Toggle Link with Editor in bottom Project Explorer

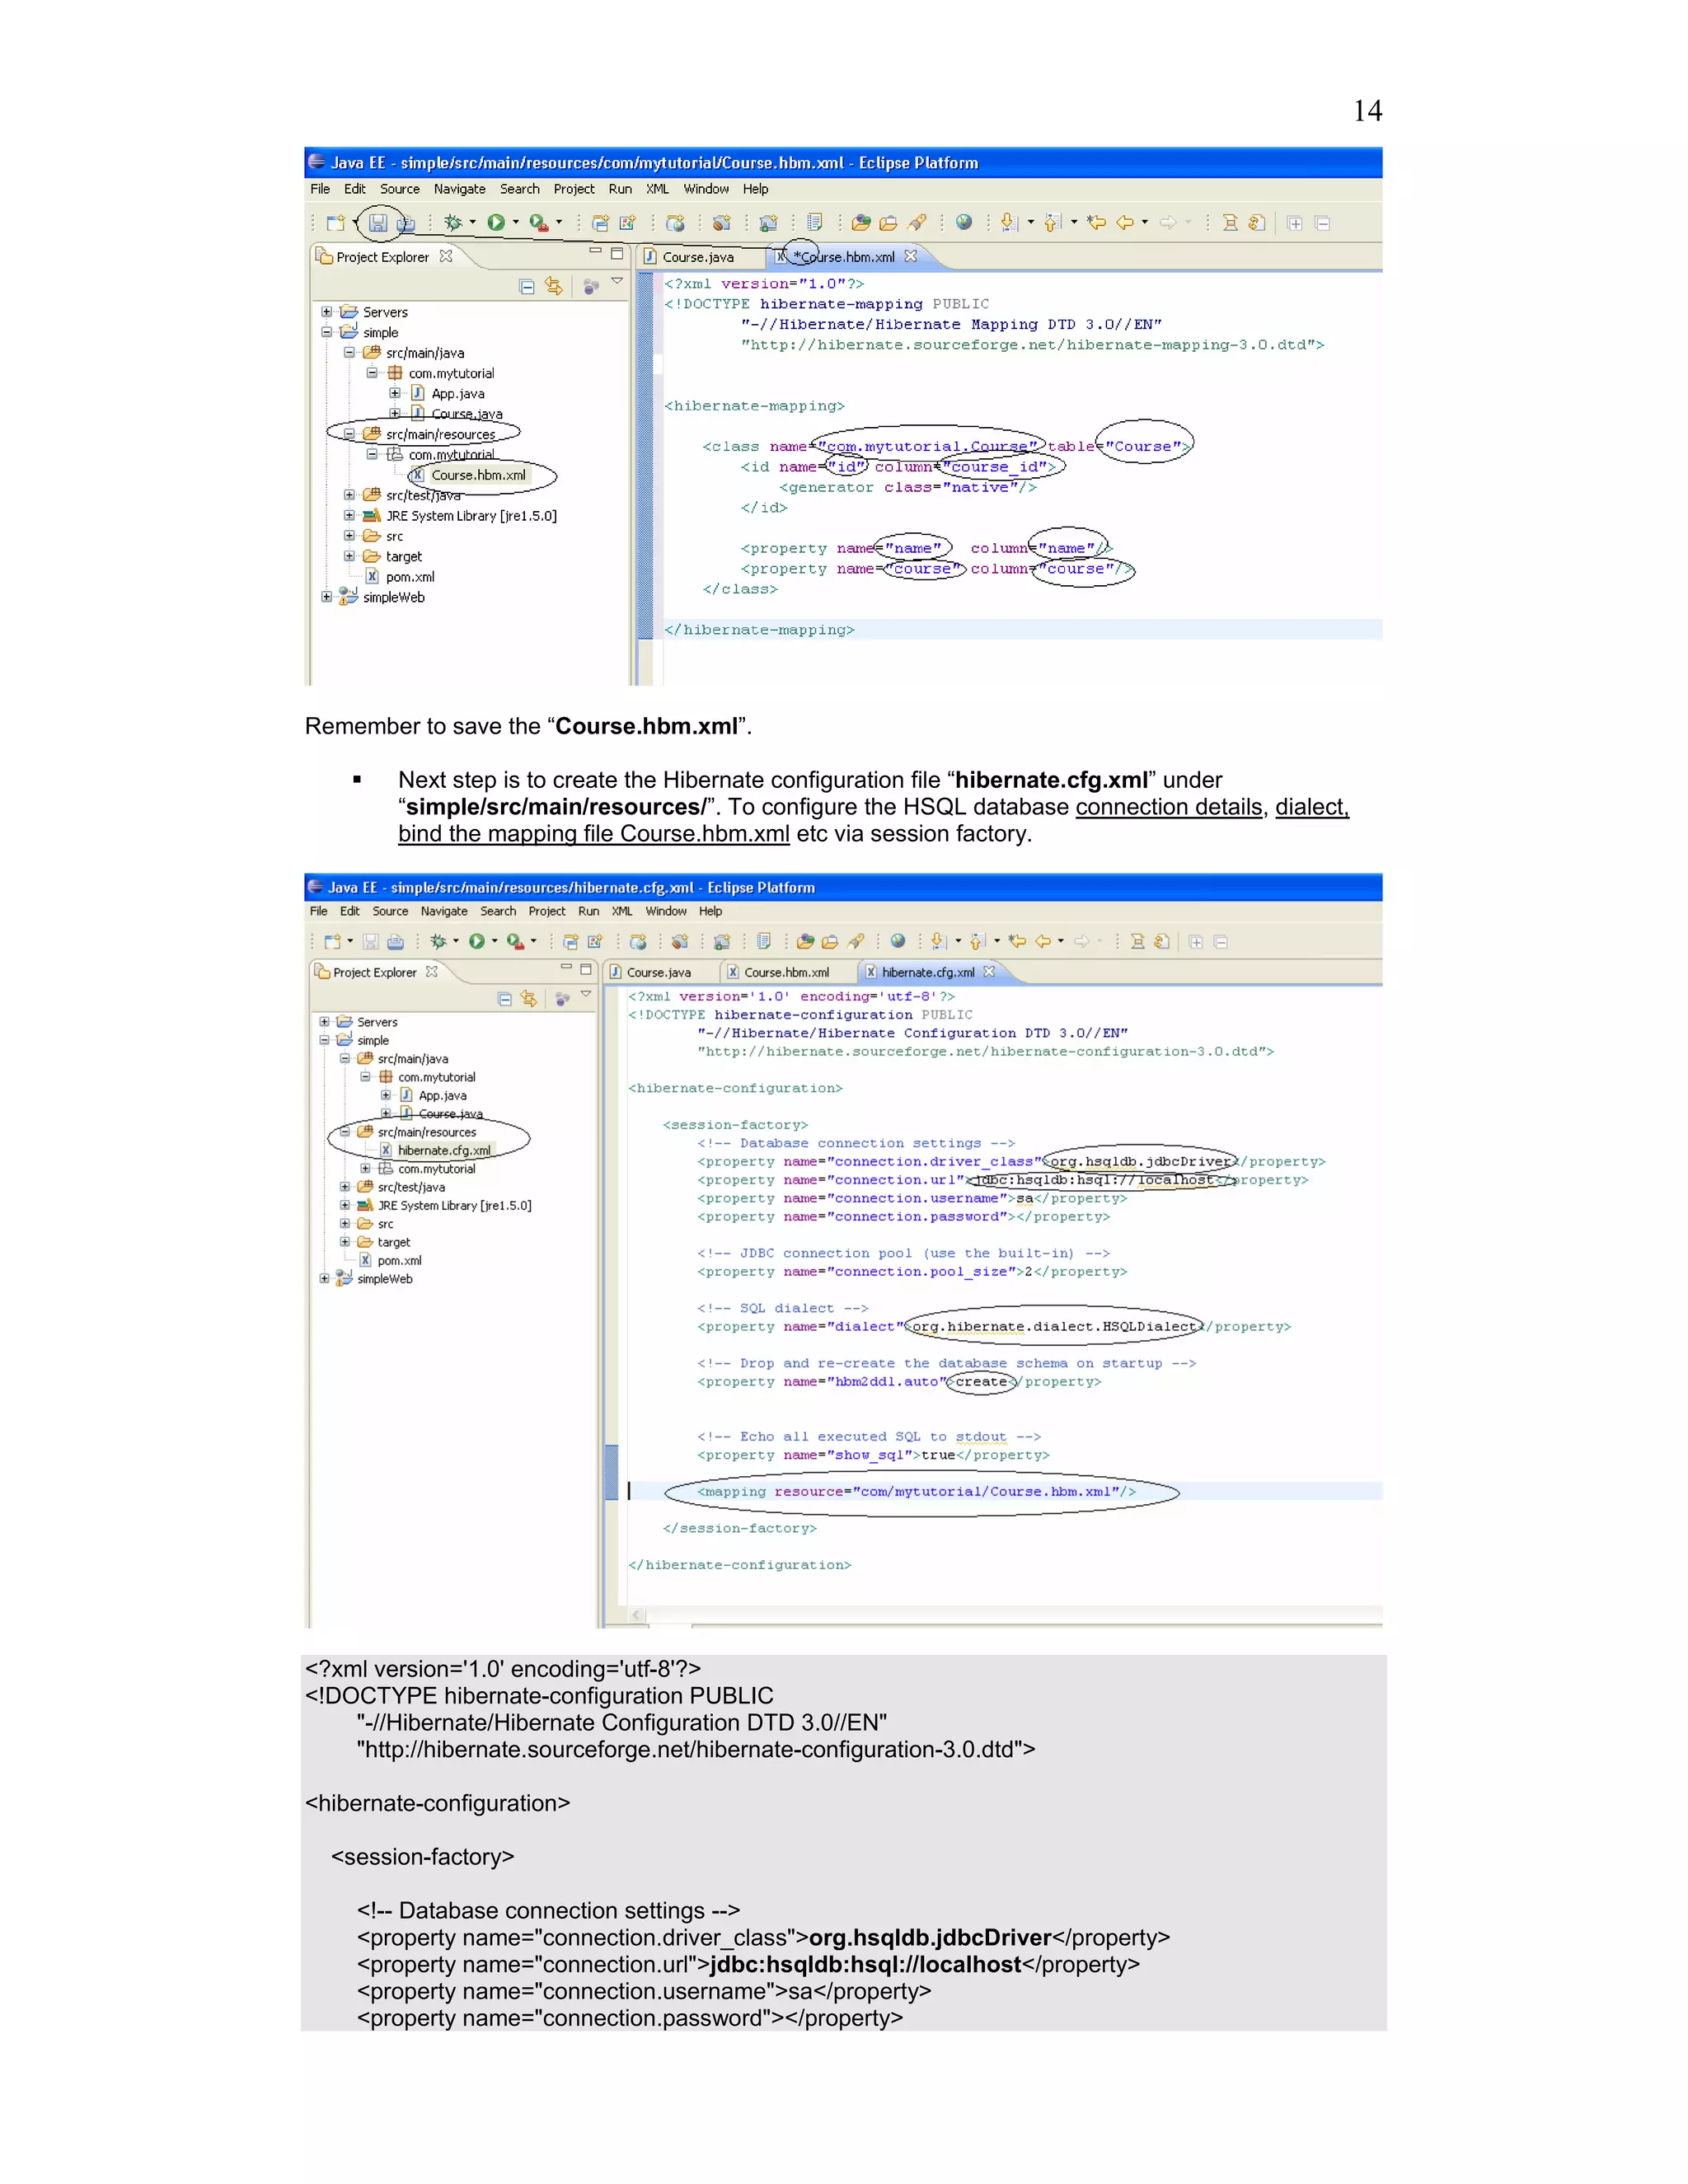pyautogui.click(x=529, y=999)
